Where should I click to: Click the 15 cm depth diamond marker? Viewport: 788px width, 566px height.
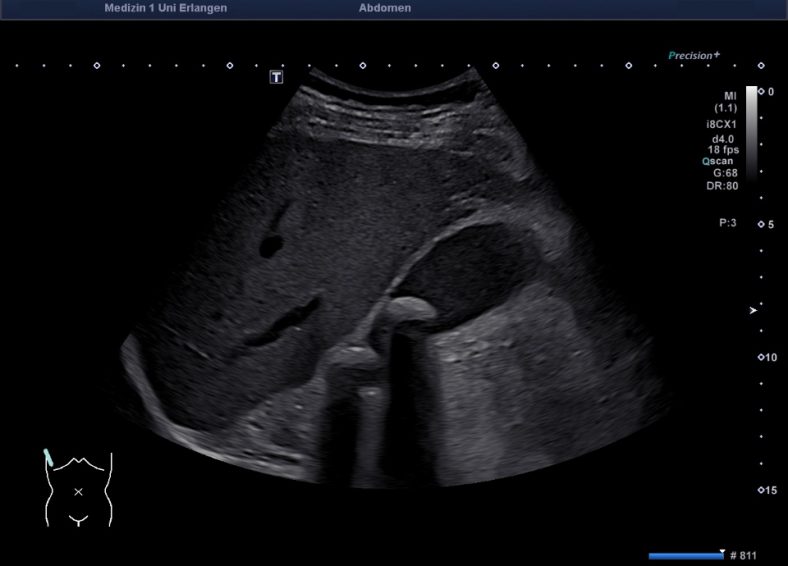(x=761, y=490)
